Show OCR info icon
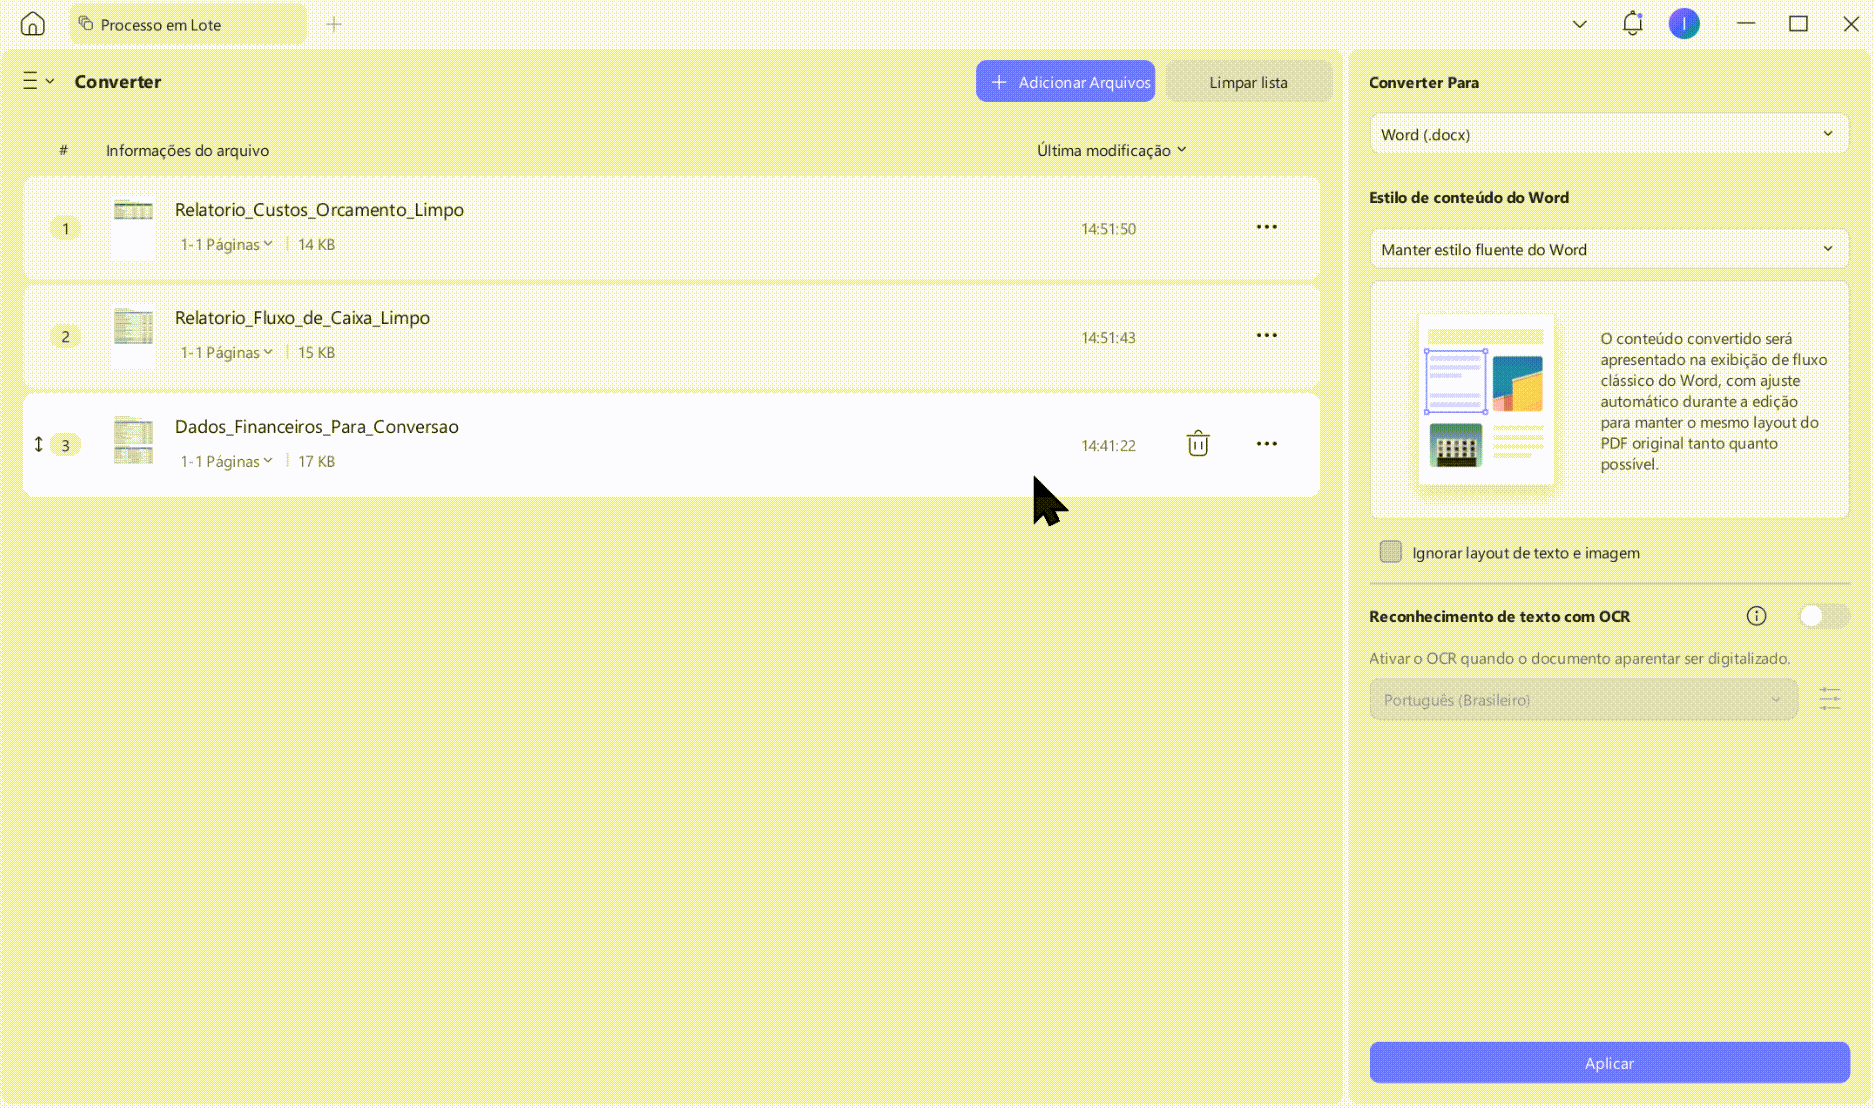The image size is (1874, 1108). [x=1756, y=616]
